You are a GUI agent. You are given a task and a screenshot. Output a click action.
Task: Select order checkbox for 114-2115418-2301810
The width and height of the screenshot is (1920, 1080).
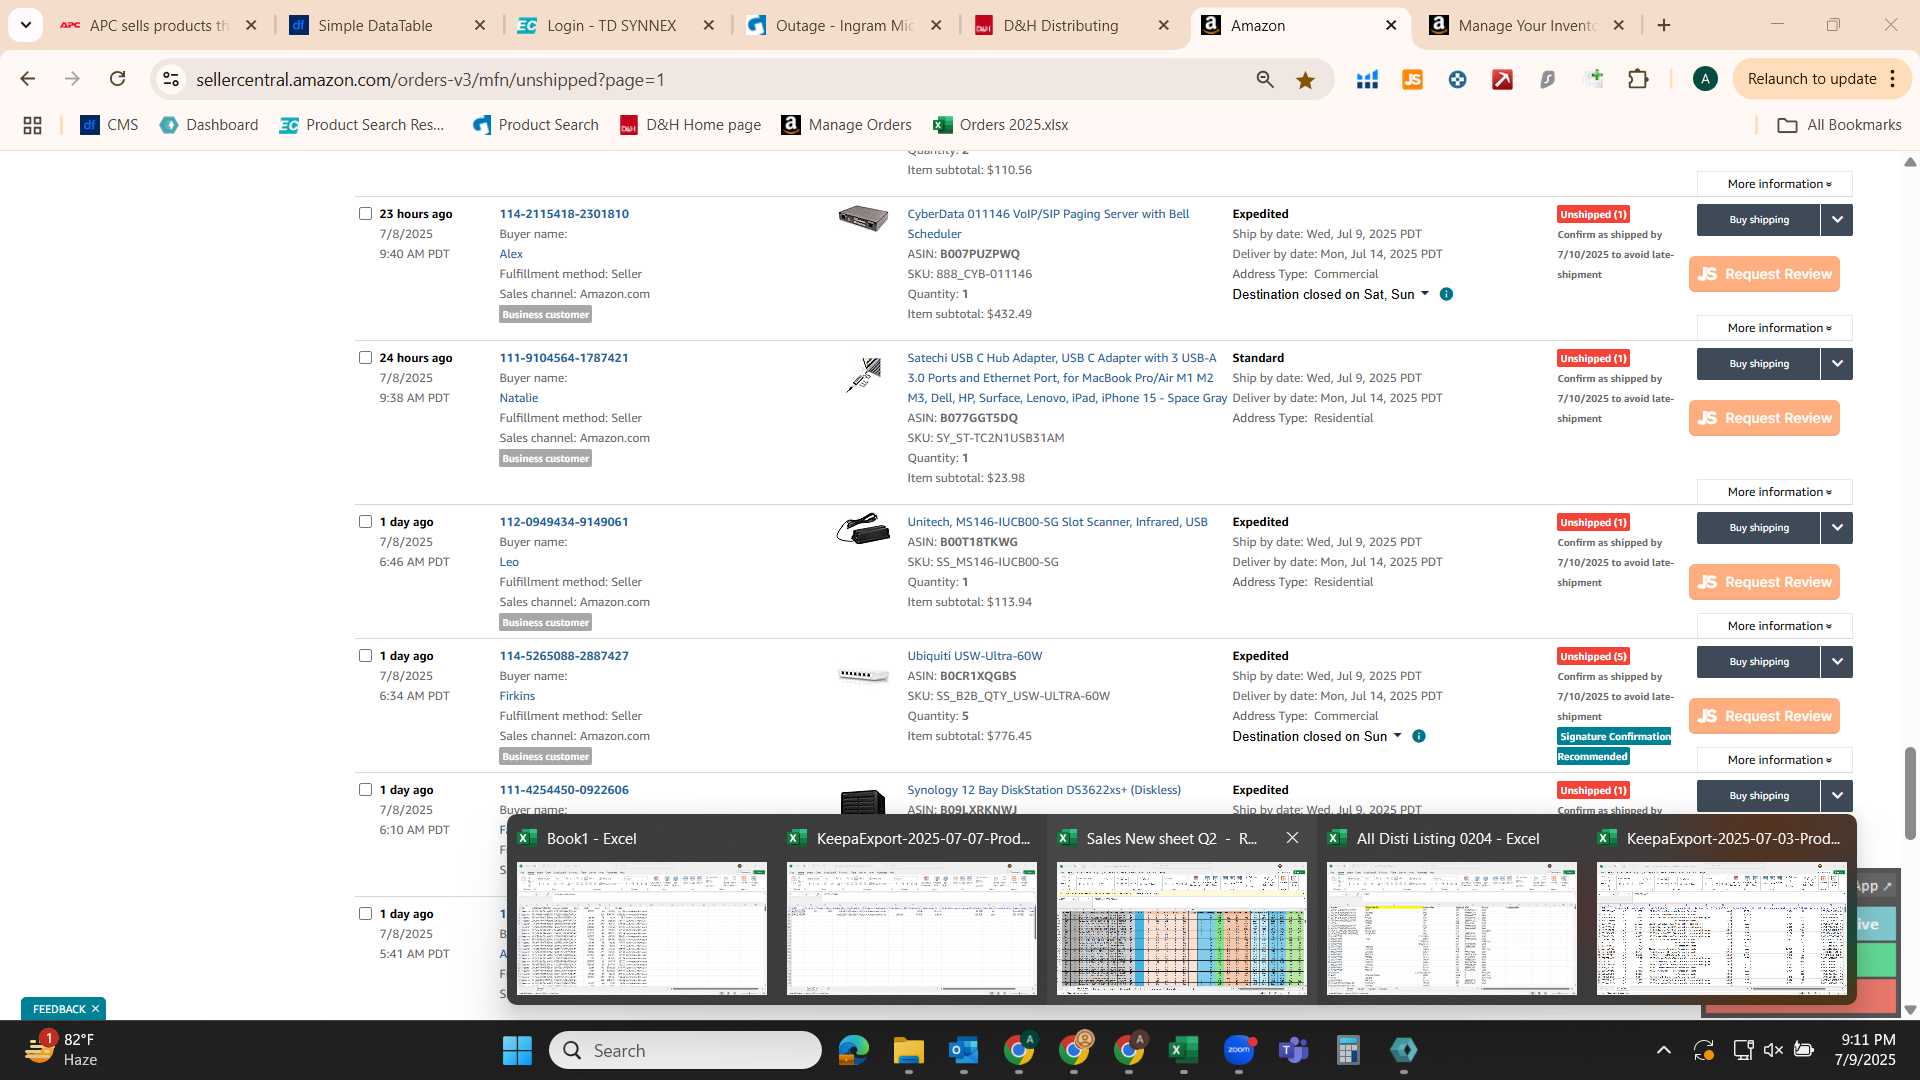365,213
